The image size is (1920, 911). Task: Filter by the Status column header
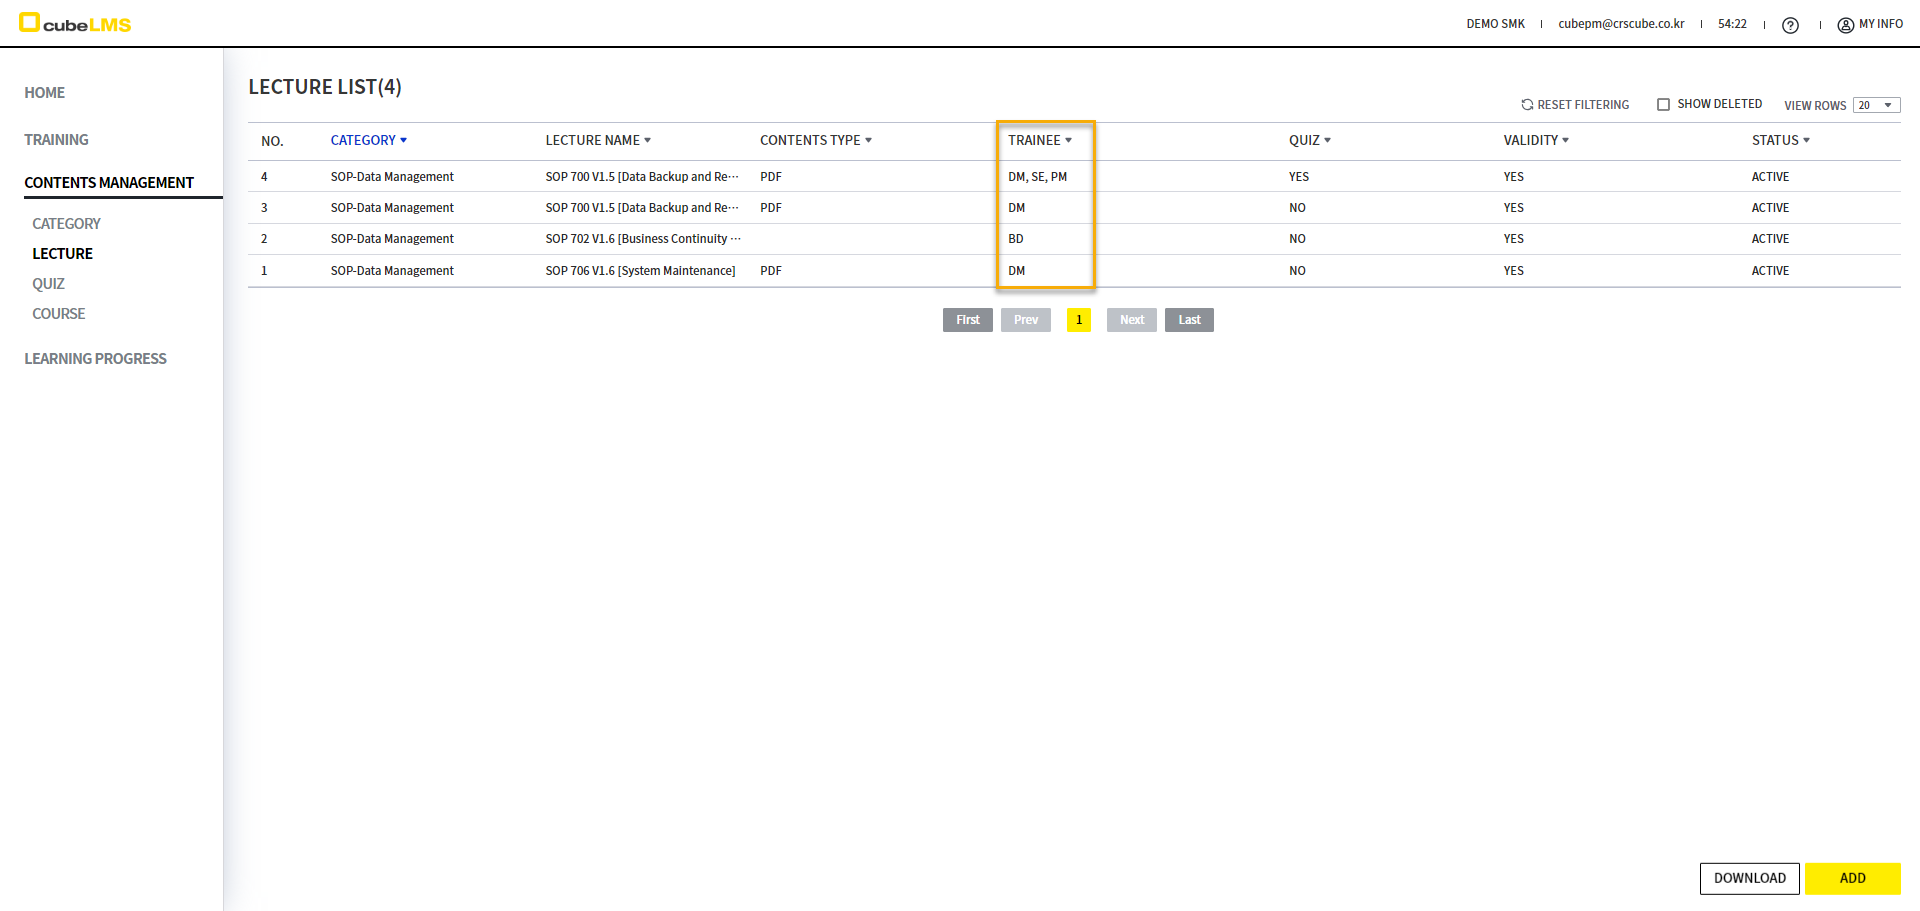1780,141
